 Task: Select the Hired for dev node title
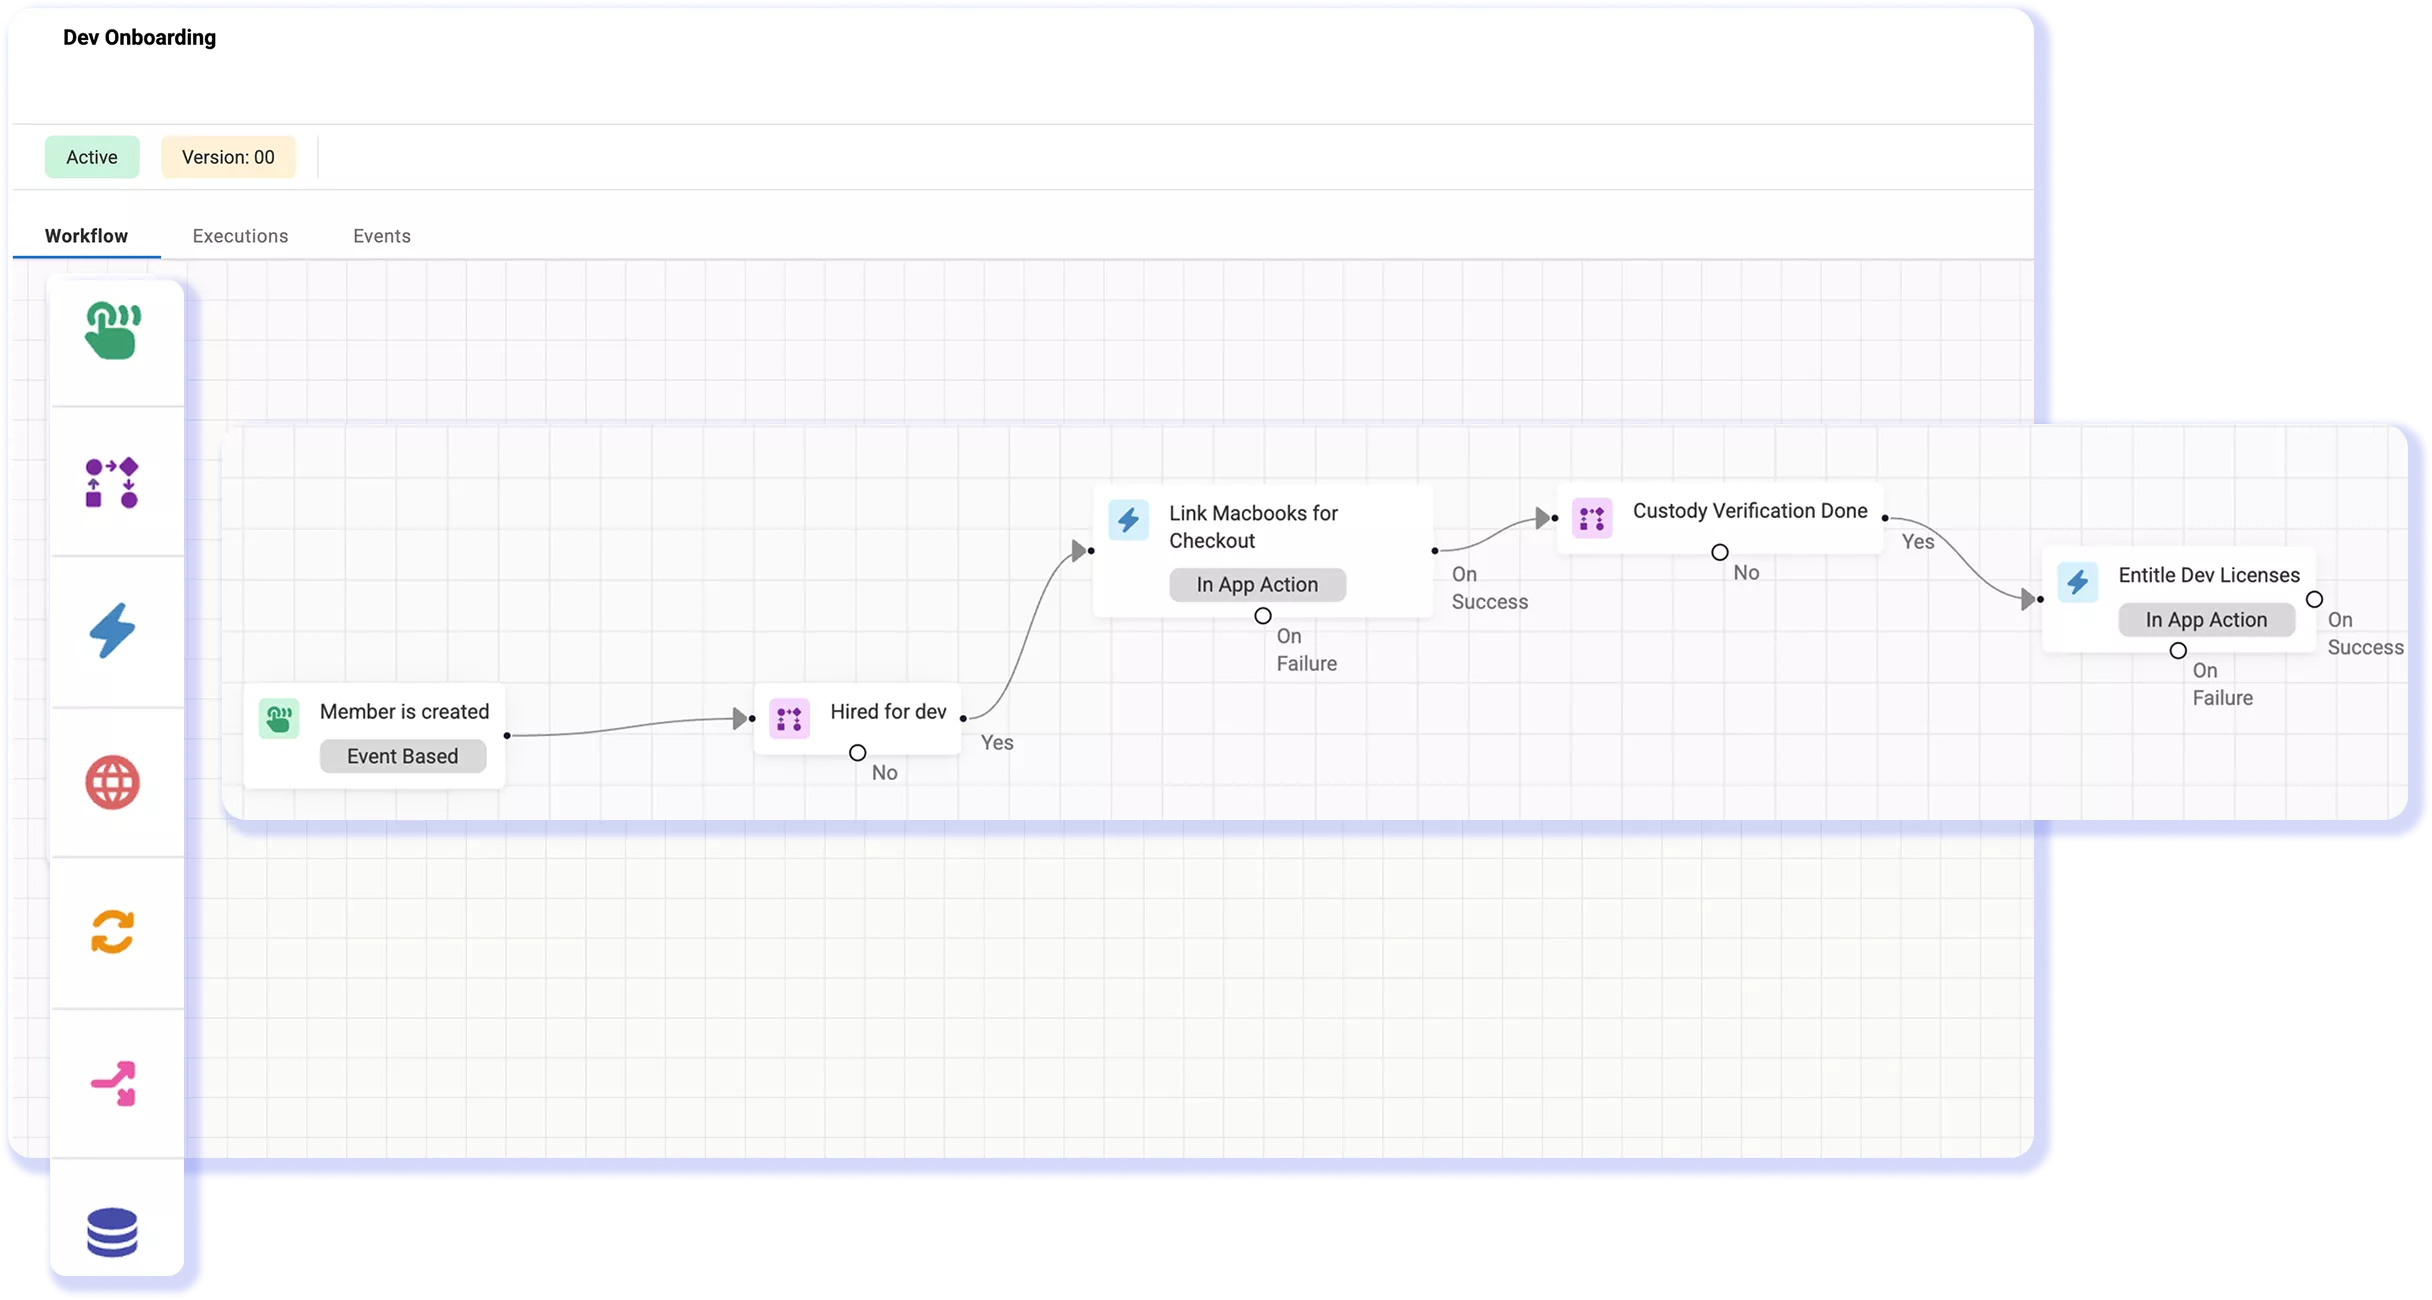(x=888, y=711)
